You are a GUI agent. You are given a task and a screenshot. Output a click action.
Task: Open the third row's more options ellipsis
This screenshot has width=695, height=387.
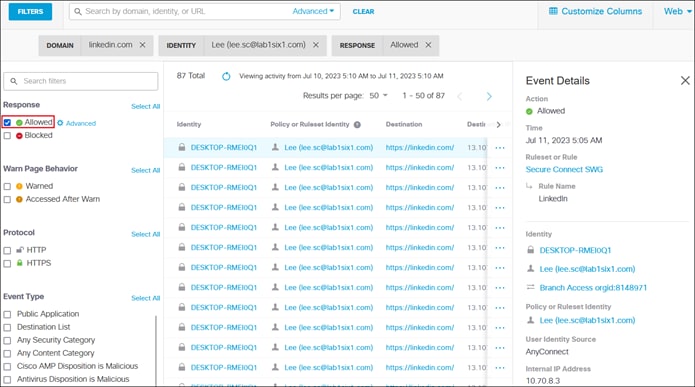500,188
